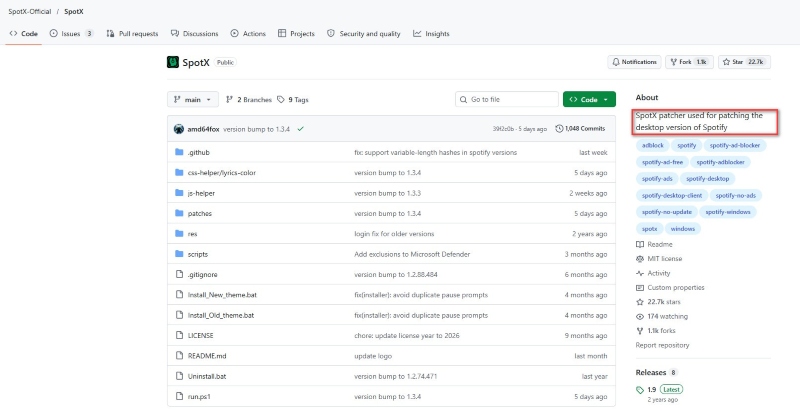Open the README.md file
The width and height of the screenshot is (800, 411).
pos(207,356)
